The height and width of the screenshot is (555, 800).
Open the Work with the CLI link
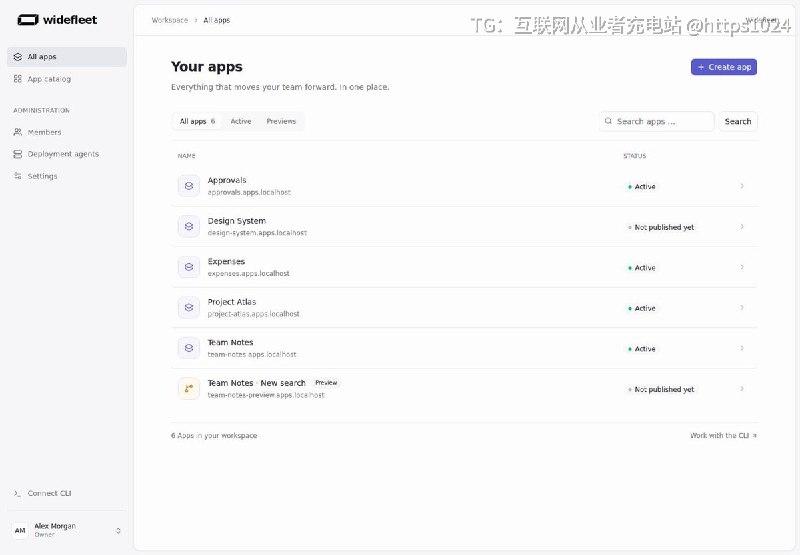(723, 435)
